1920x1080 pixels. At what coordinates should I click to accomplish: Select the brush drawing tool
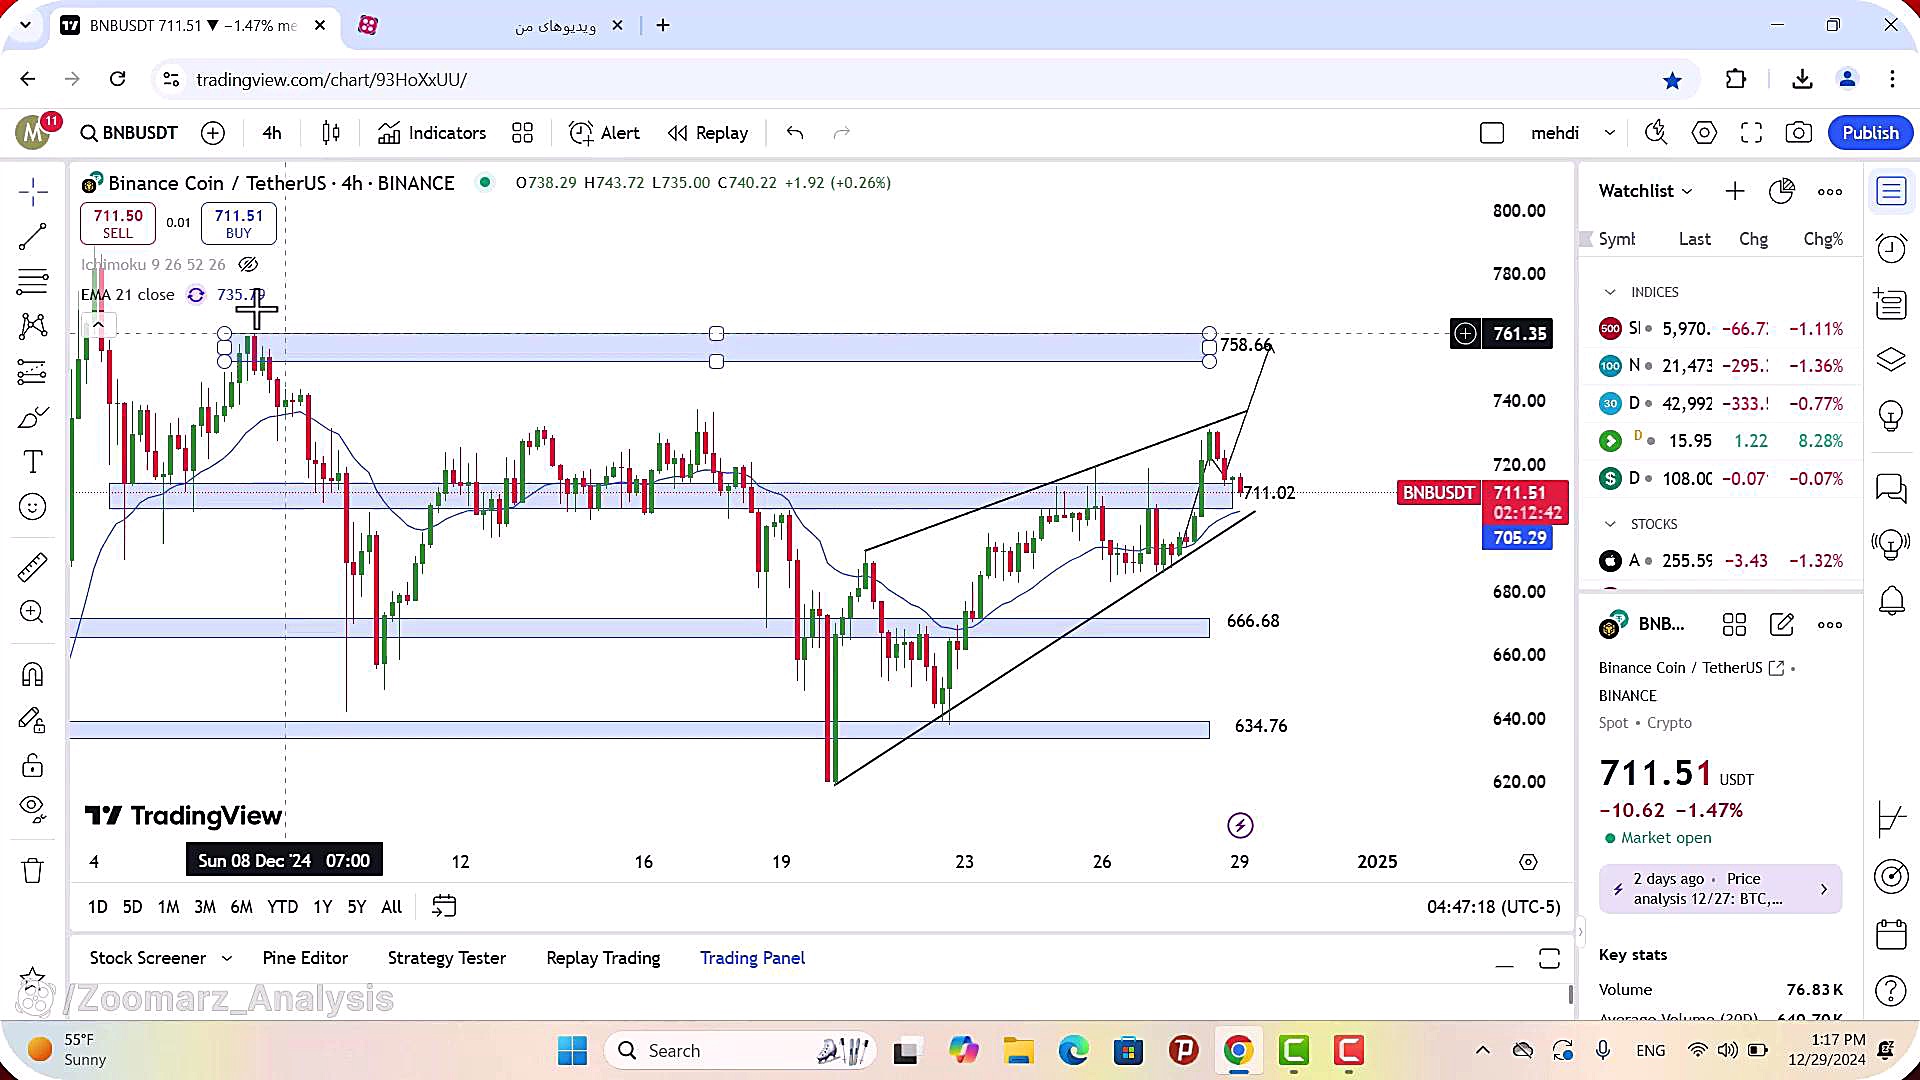coord(32,417)
